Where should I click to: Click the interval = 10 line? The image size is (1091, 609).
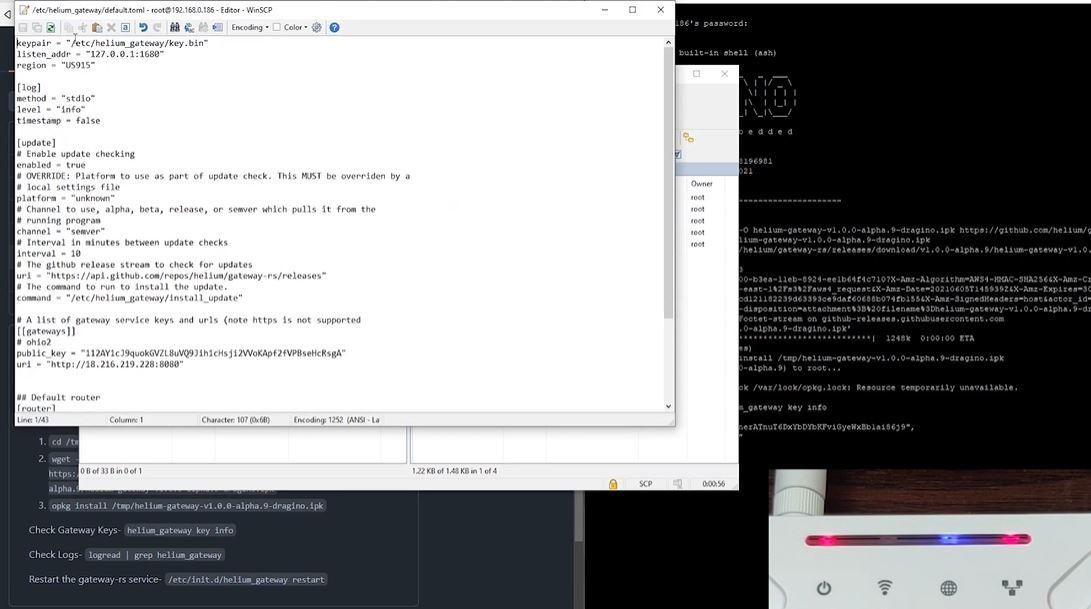(49, 254)
